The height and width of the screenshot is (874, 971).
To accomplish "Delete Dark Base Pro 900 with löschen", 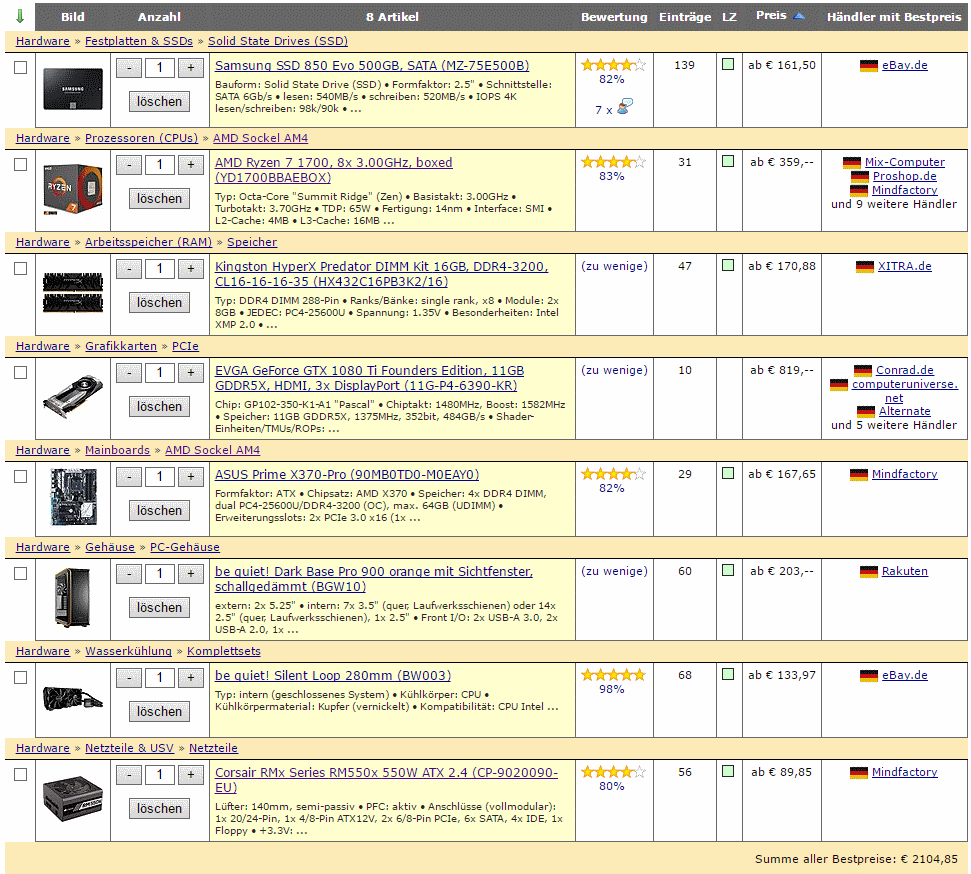I will pyautogui.click(x=159, y=608).
